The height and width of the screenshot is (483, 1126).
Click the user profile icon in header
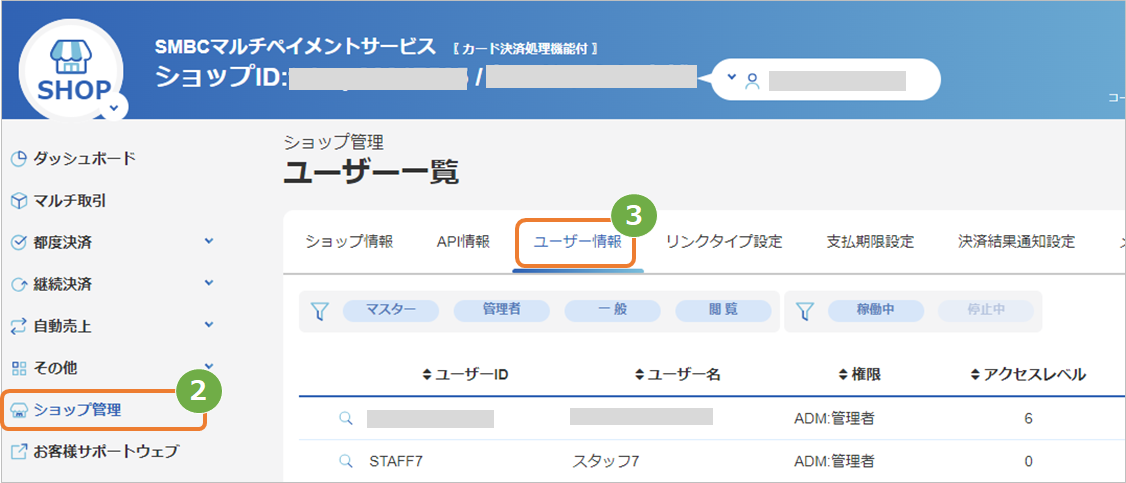point(752,80)
